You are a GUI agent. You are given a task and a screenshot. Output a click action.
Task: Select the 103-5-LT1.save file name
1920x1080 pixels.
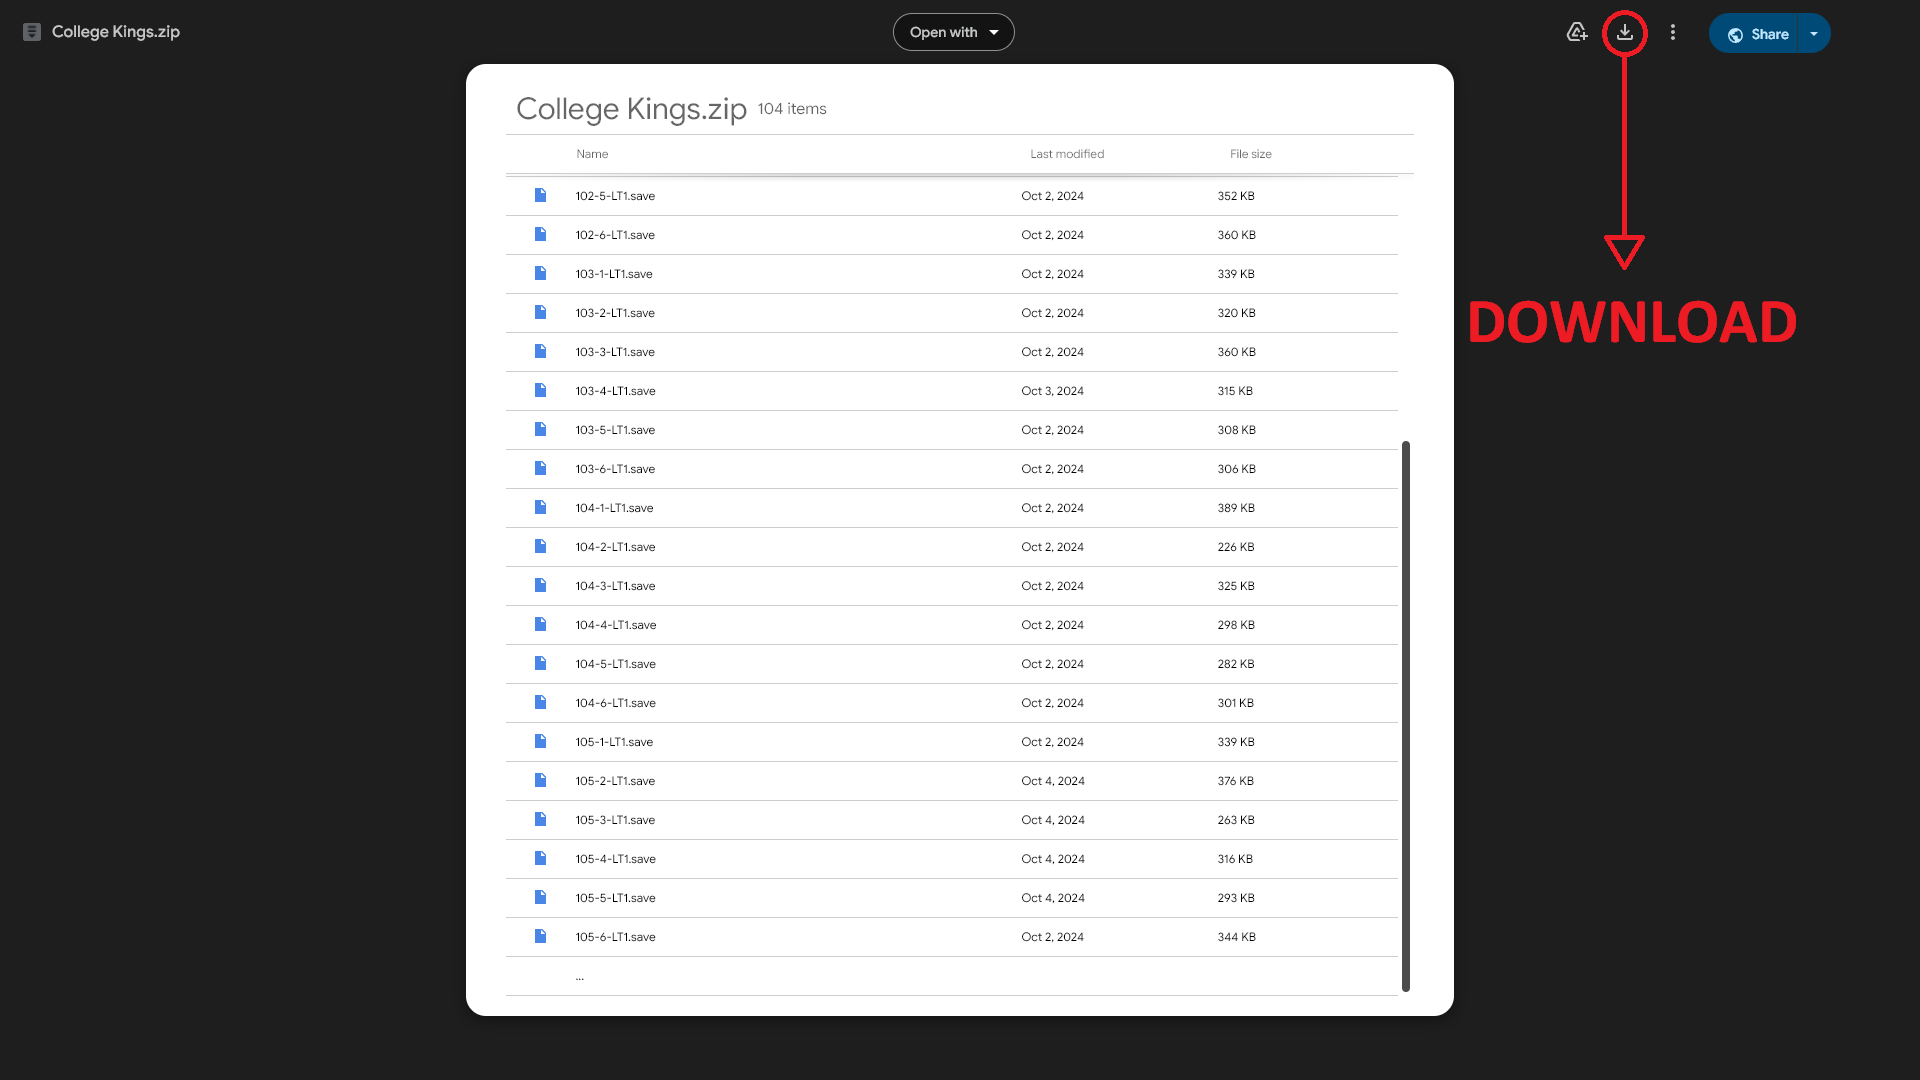point(615,430)
